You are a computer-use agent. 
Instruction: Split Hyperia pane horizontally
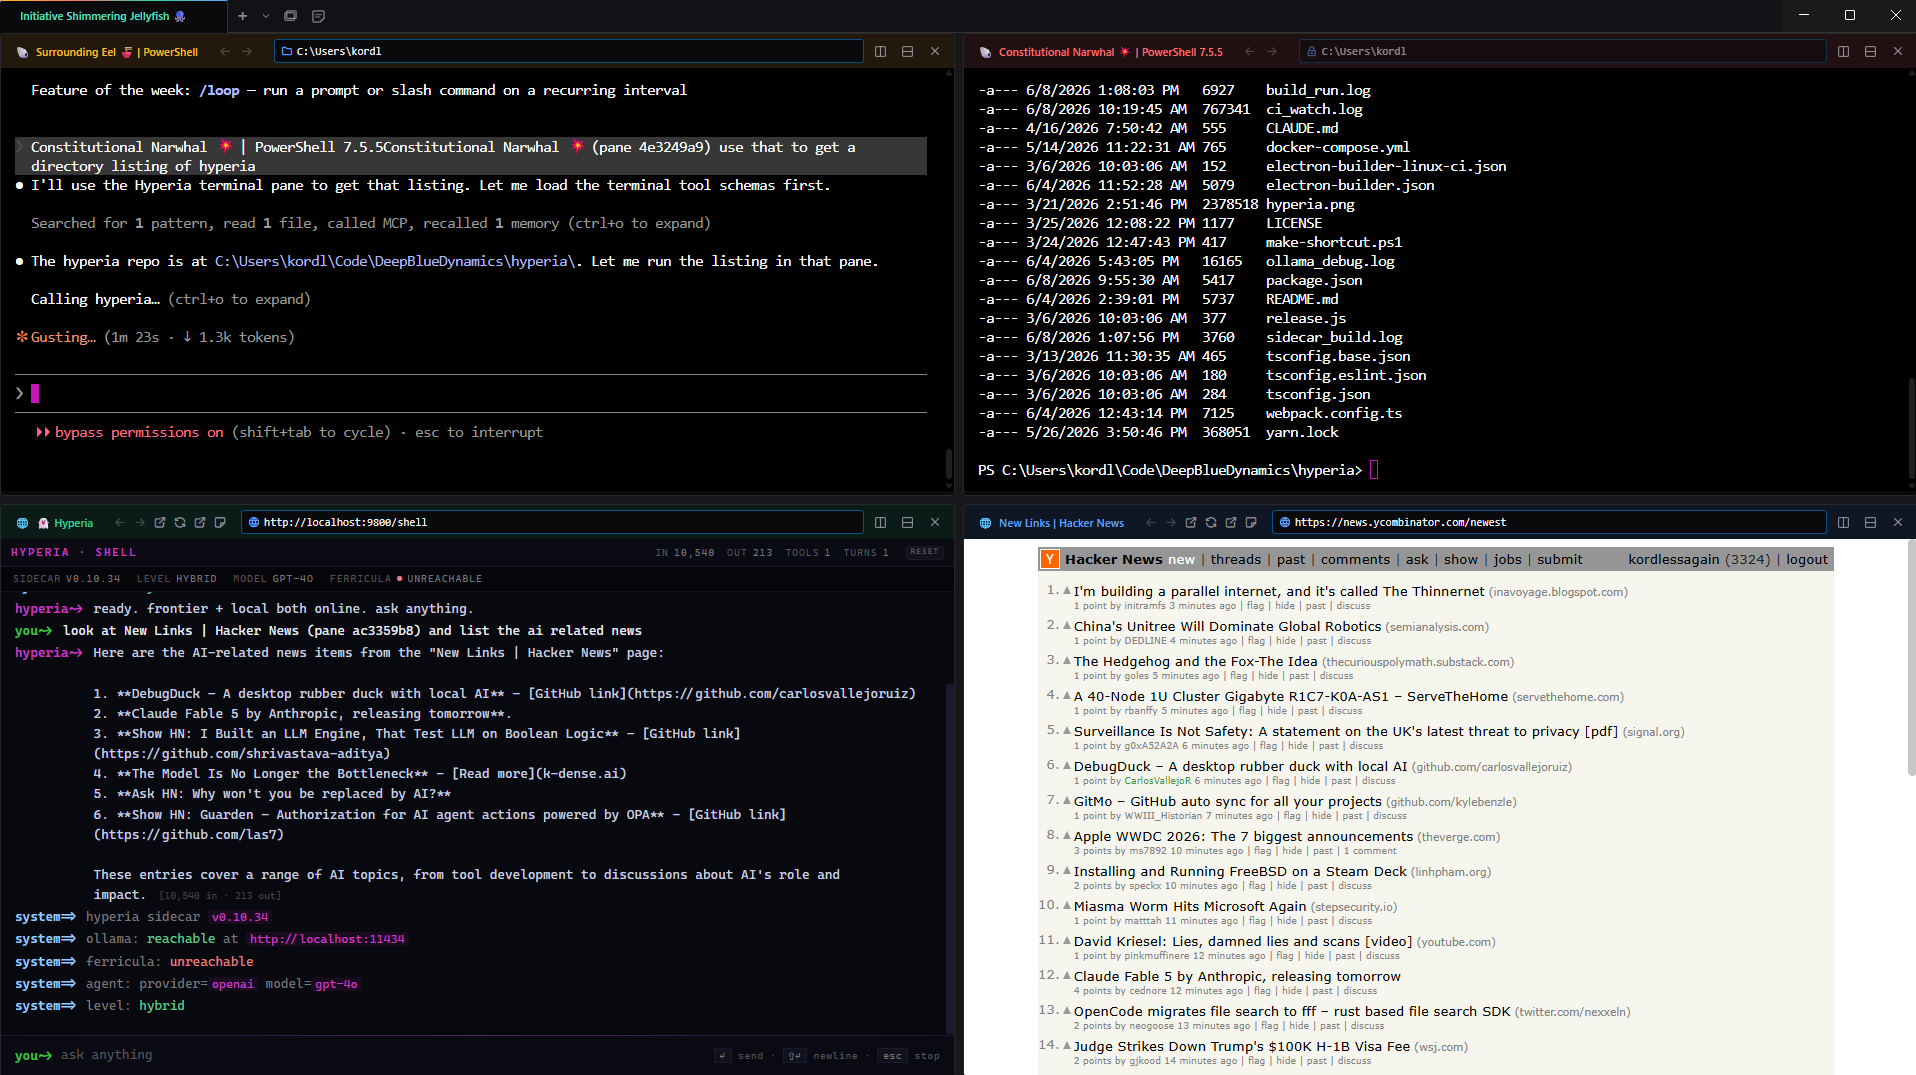(x=908, y=522)
